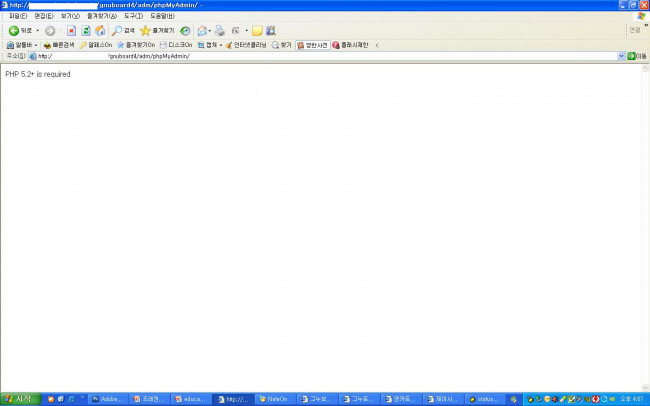This screenshot has height=406, width=650.
Task: Open the 도구(T) menu
Action: [x=133, y=16]
